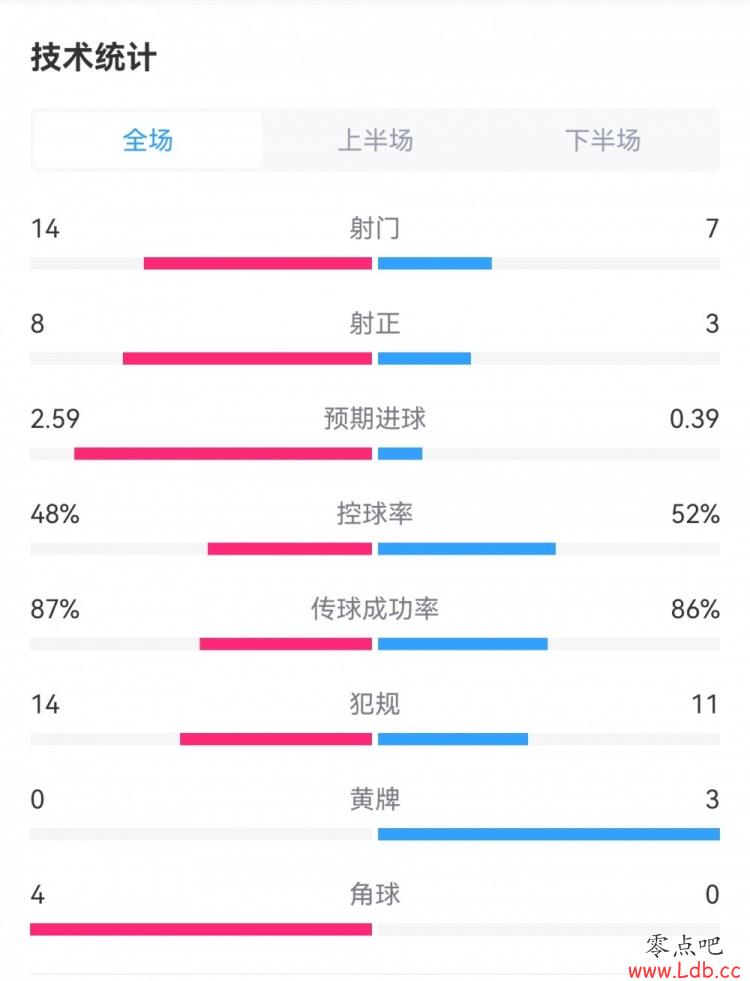Click the blue 黄牌 bar
The image size is (750, 981).
(549, 834)
